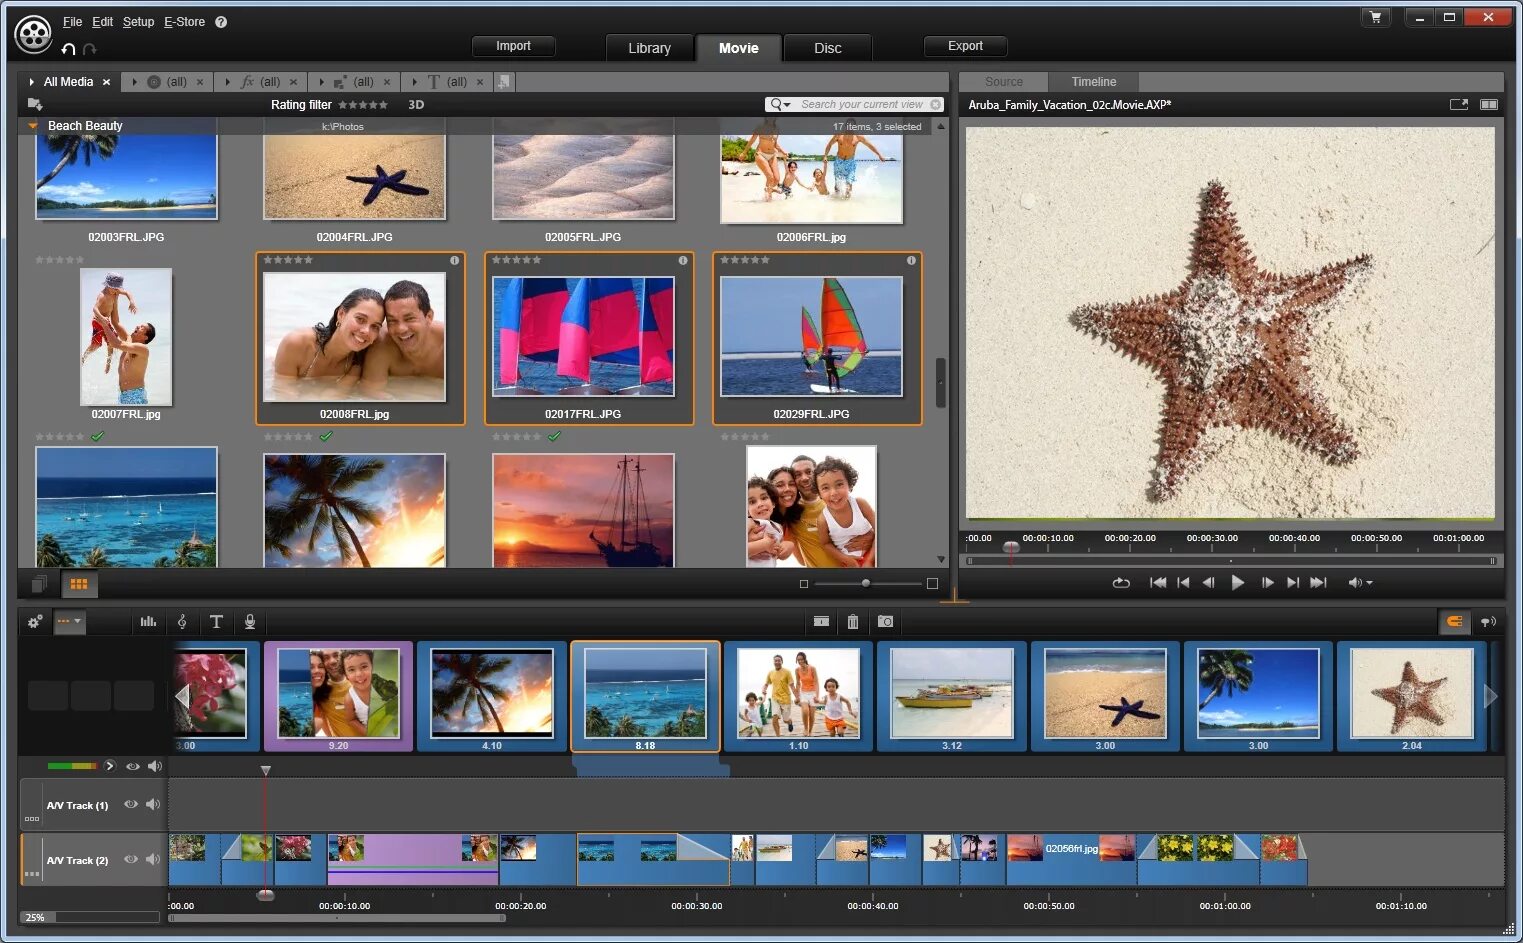Toggle audio scrubbing speaker icon
The height and width of the screenshot is (943, 1523).
(x=1488, y=622)
